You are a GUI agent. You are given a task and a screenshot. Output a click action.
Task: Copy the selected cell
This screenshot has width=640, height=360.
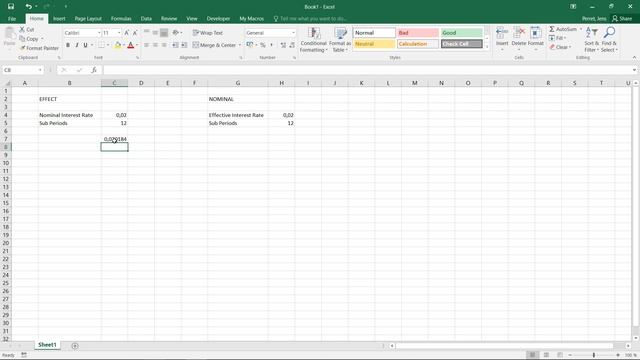tap(29, 39)
